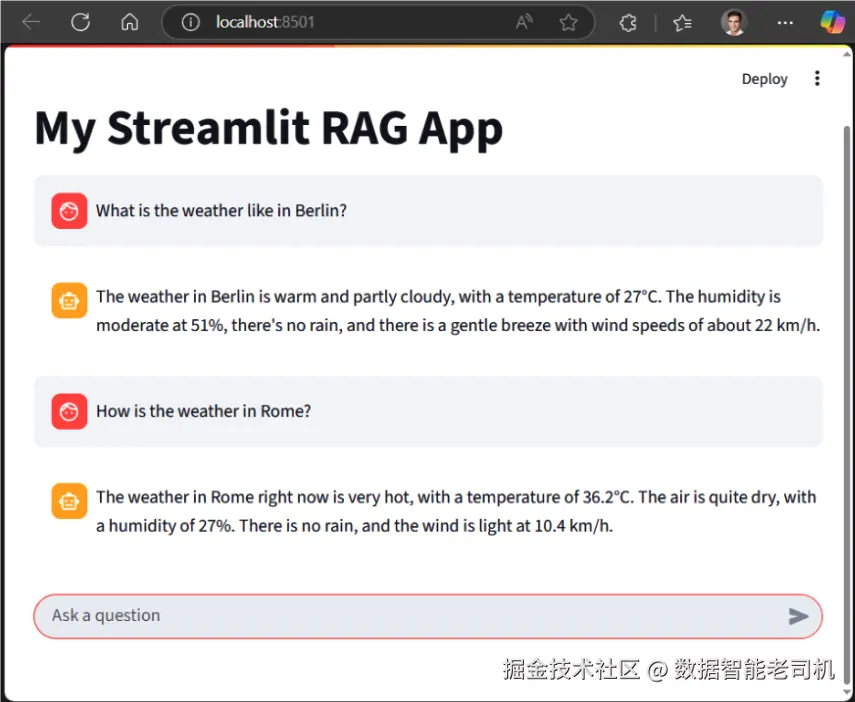Click Berlin weather answer mentioning 27°C
Viewport: 855px width, 702px height.
[x=458, y=311]
